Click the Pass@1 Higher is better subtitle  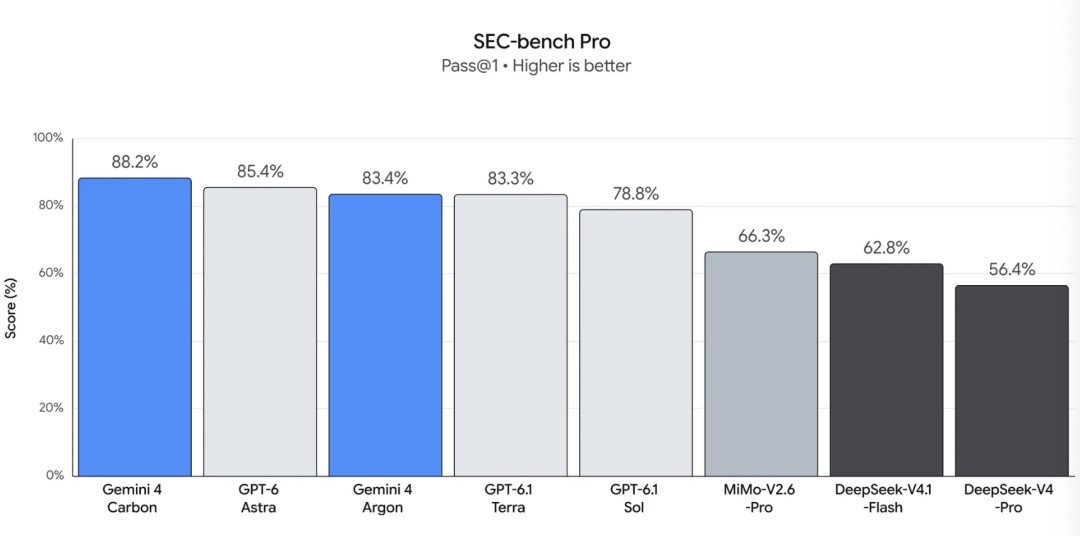coord(536,67)
